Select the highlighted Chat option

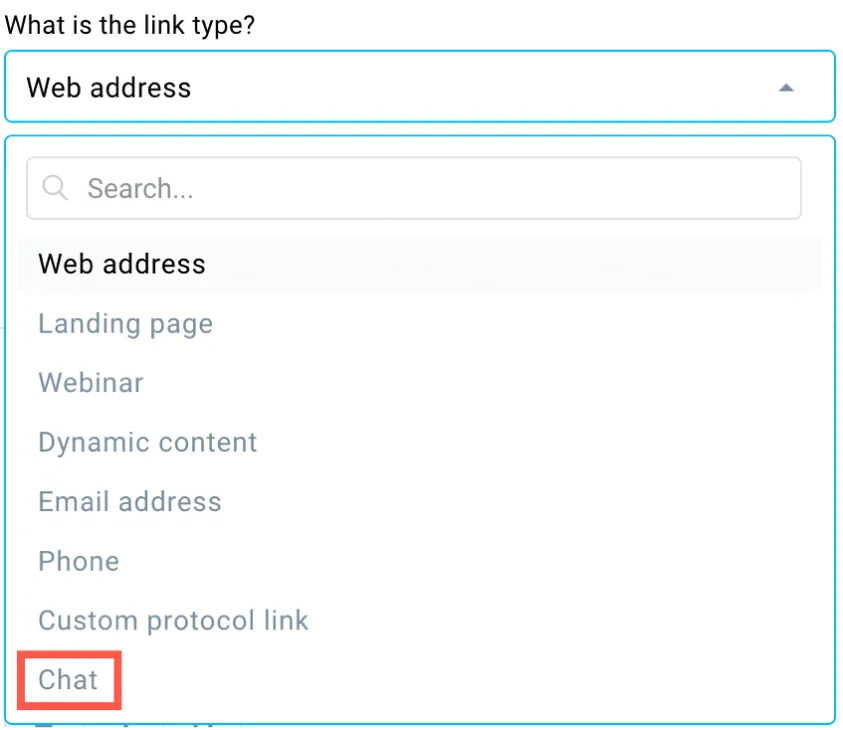(68, 679)
